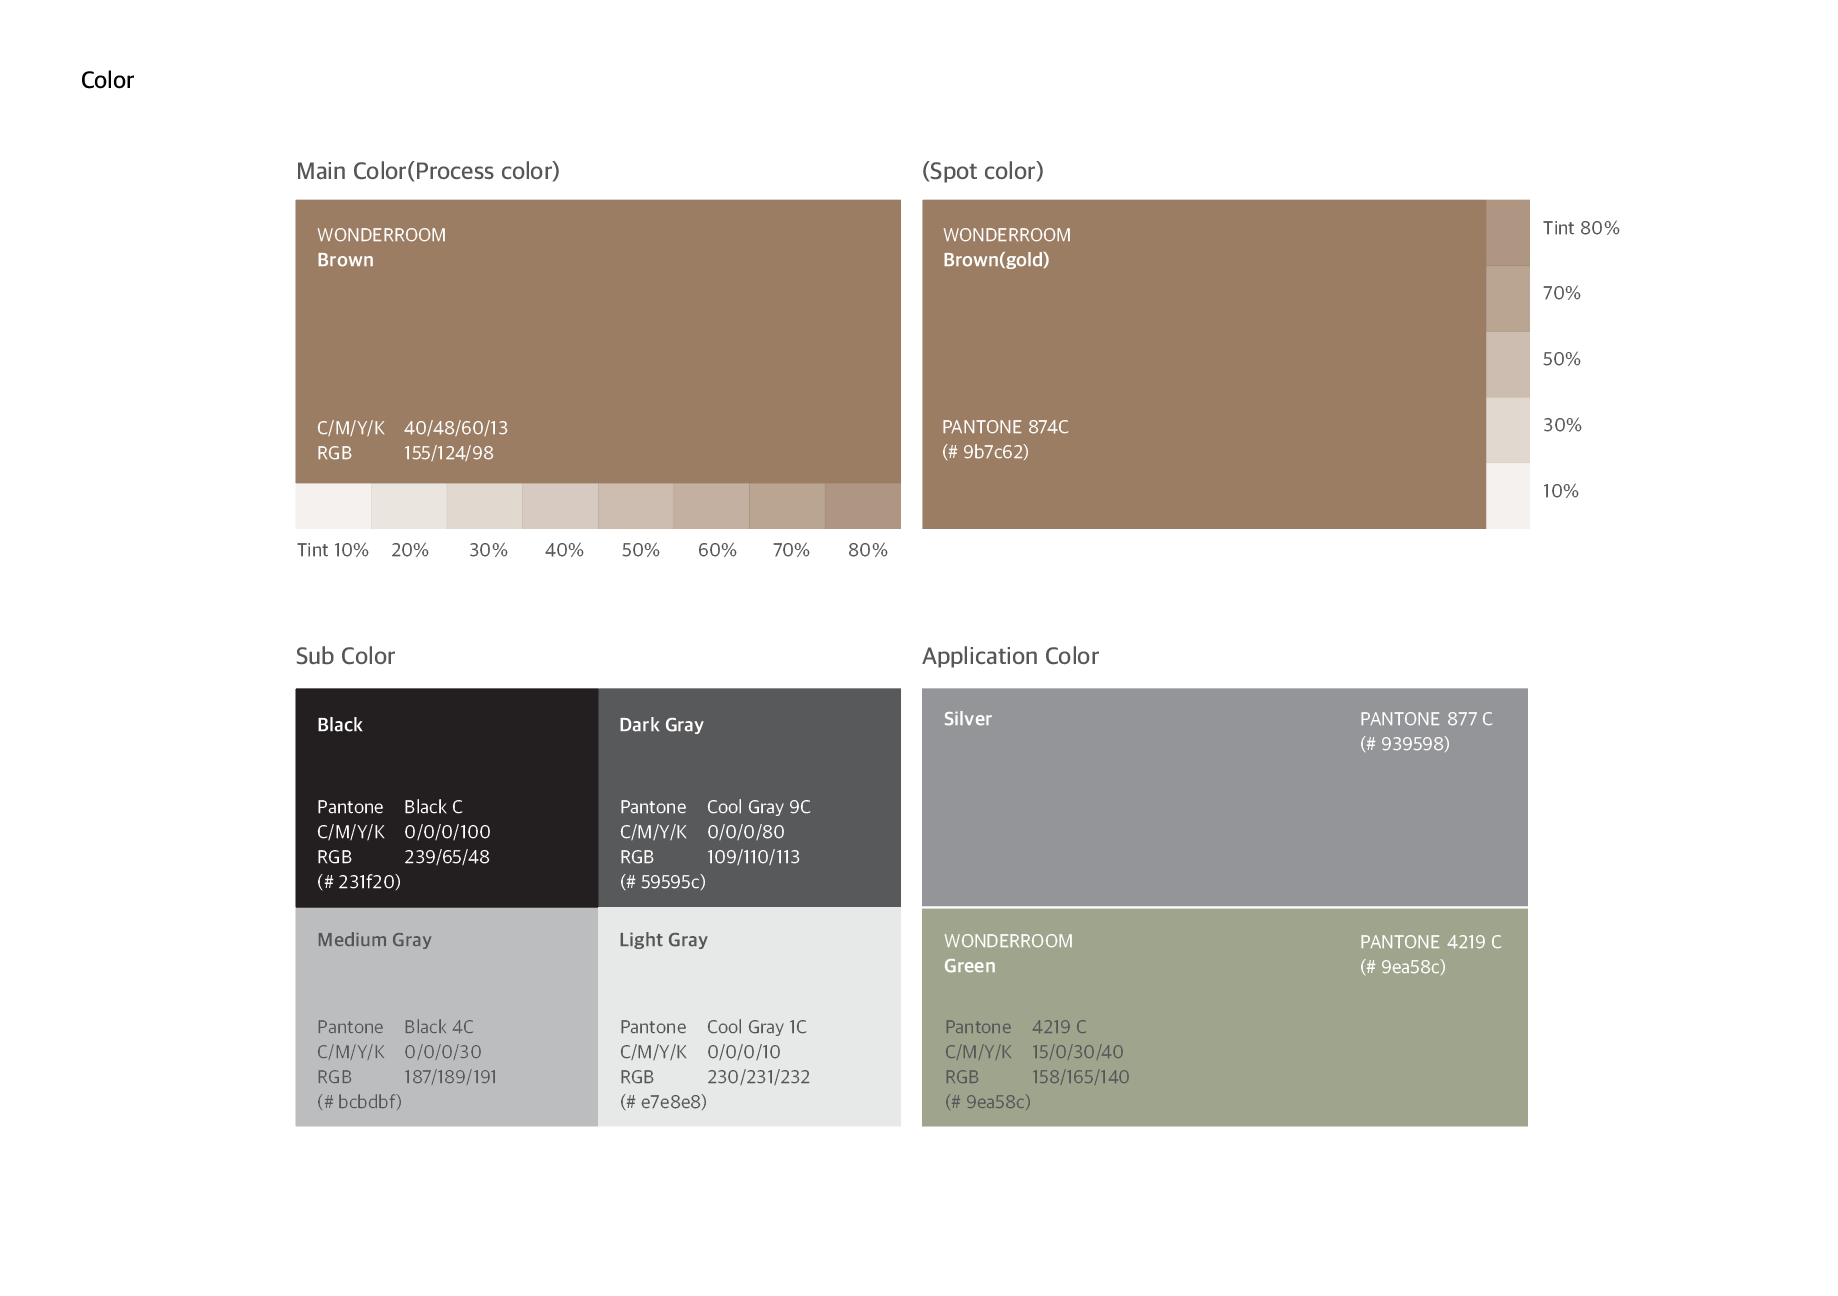This screenshot has height=1296, width=1838.
Task: Click the hex code '(# bcbdbf)'
Action: pyautogui.click(x=359, y=1102)
